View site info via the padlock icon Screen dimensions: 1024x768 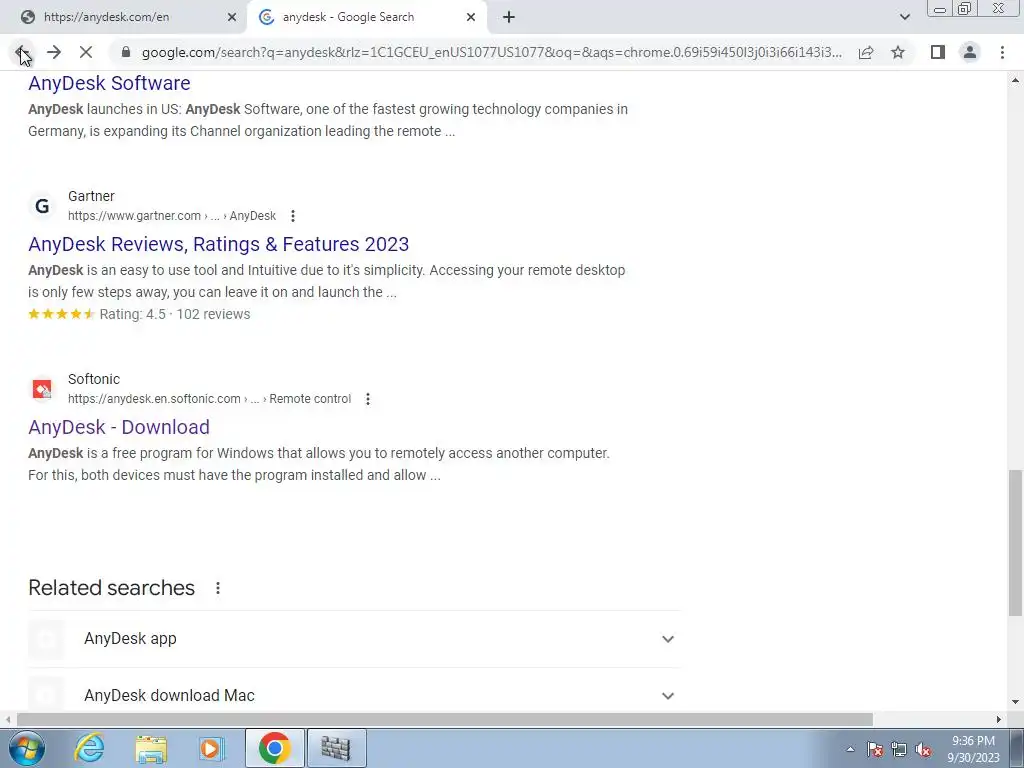[x=126, y=52]
